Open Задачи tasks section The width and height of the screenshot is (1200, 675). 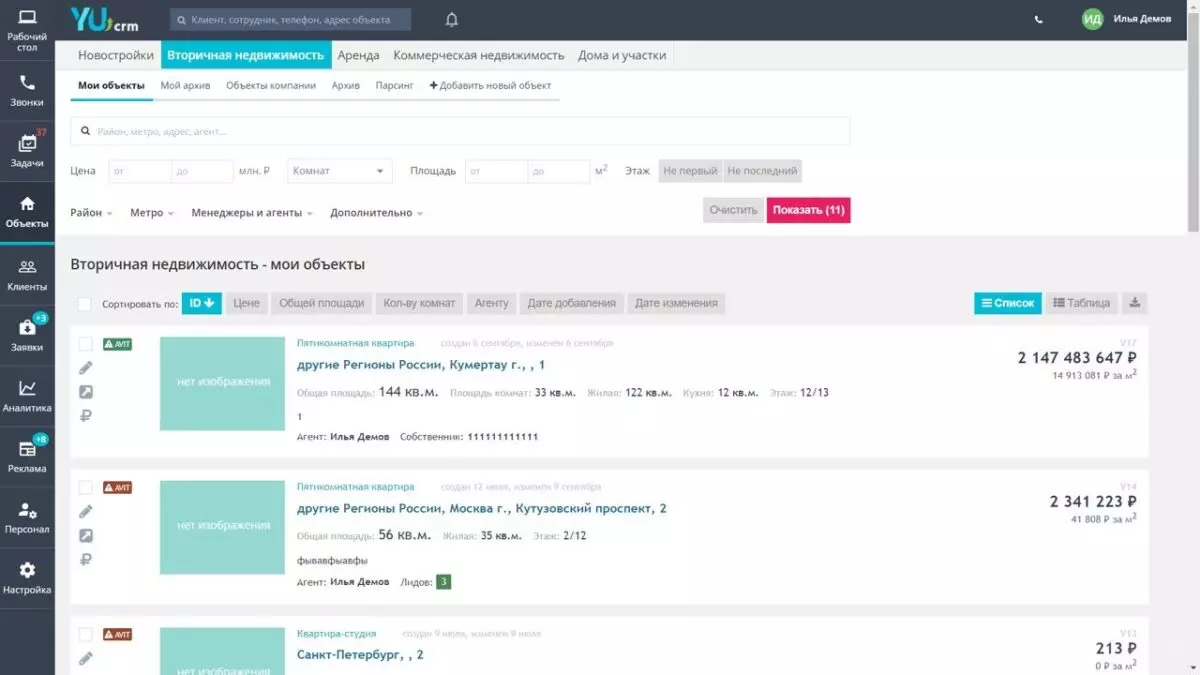[x=27, y=151]
